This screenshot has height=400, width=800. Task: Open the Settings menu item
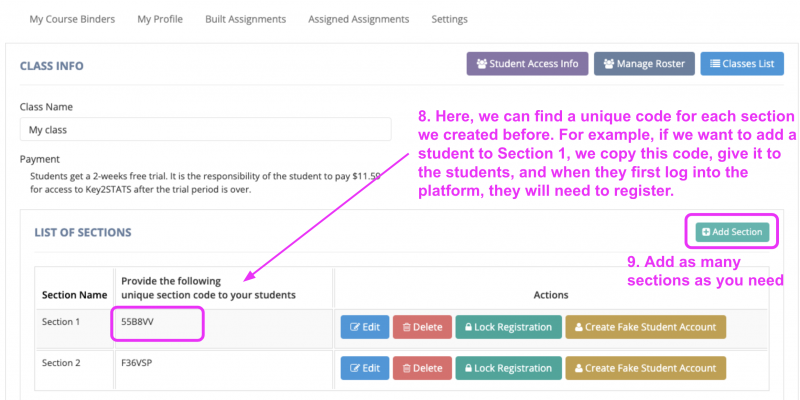point(449,19)
